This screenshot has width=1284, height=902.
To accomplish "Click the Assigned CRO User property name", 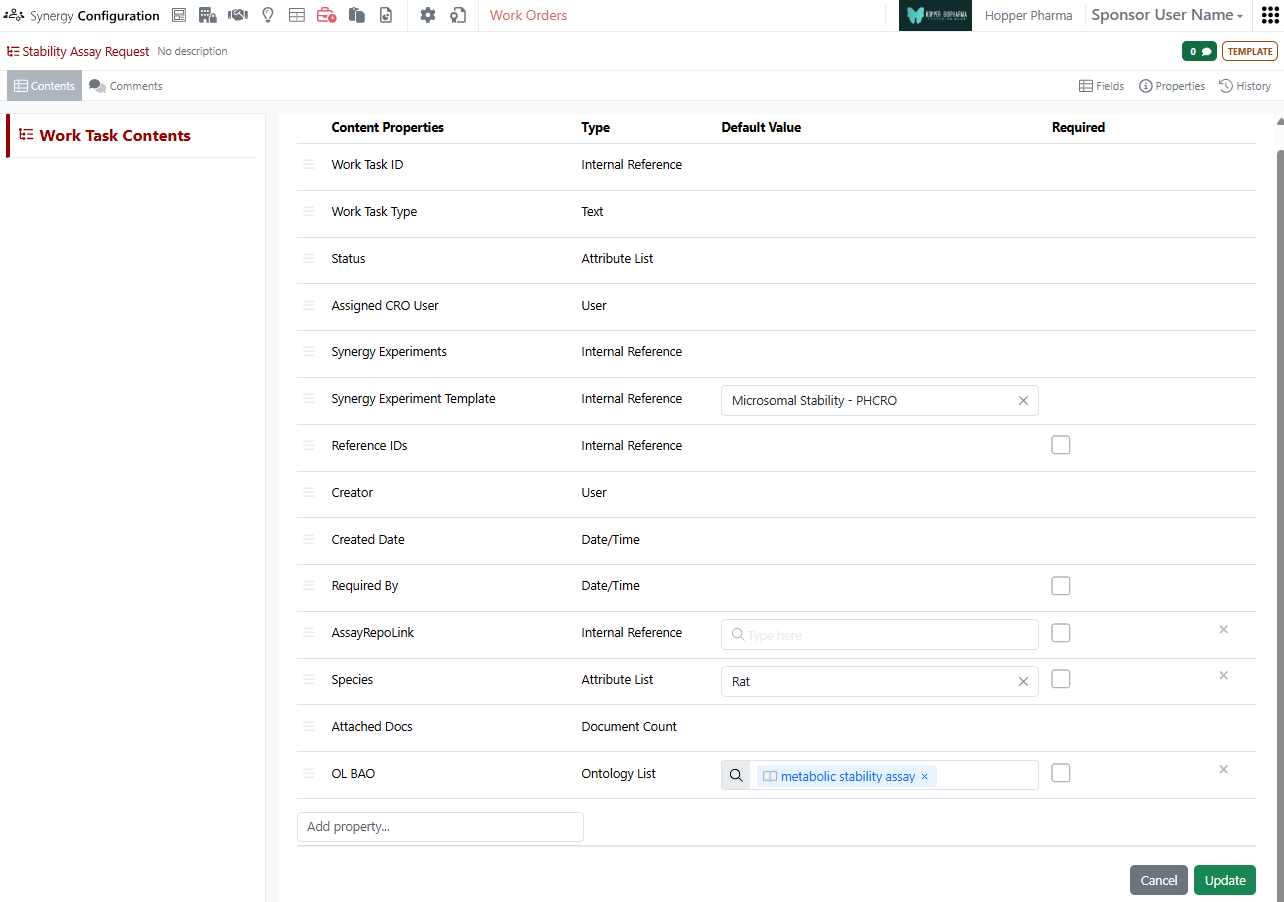I will (385, 305).
